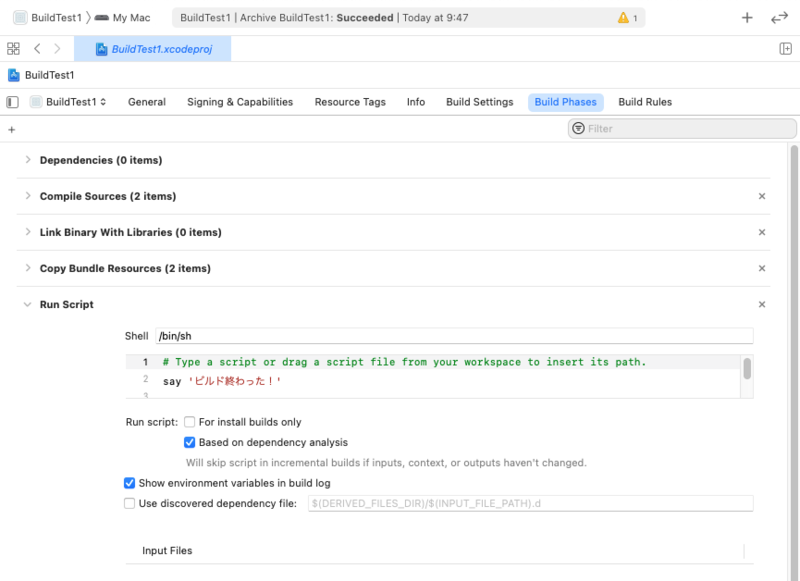Click script line 2 with say command
This screenshot has height=581, width=800.
(x=221, y=381)
